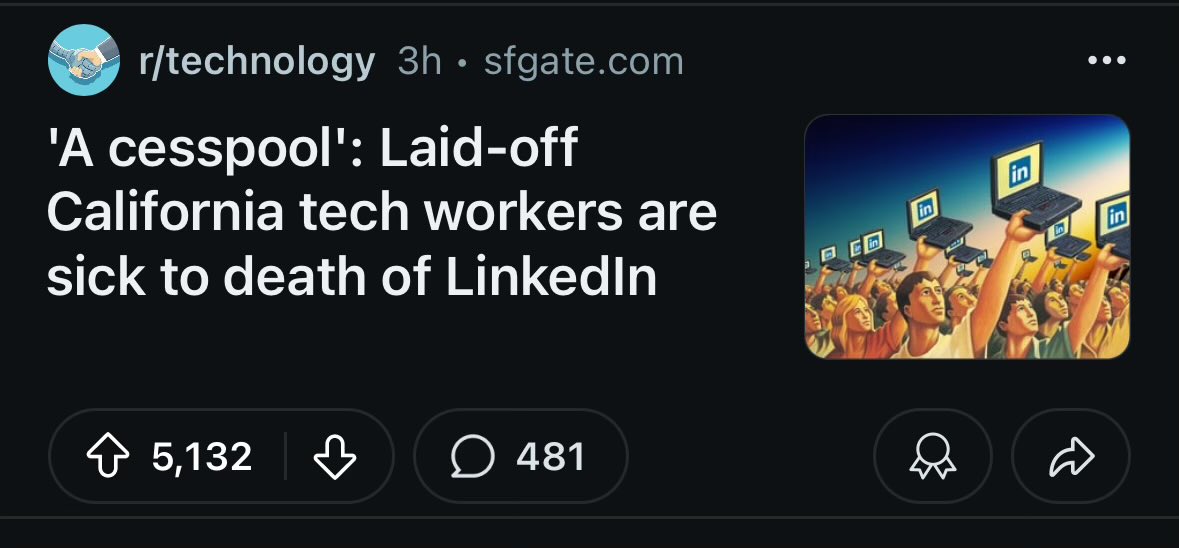1179x548 pixels.
Task: Click the r/technology community avatar
Action: pyautogui.click(x=83, y=61)
